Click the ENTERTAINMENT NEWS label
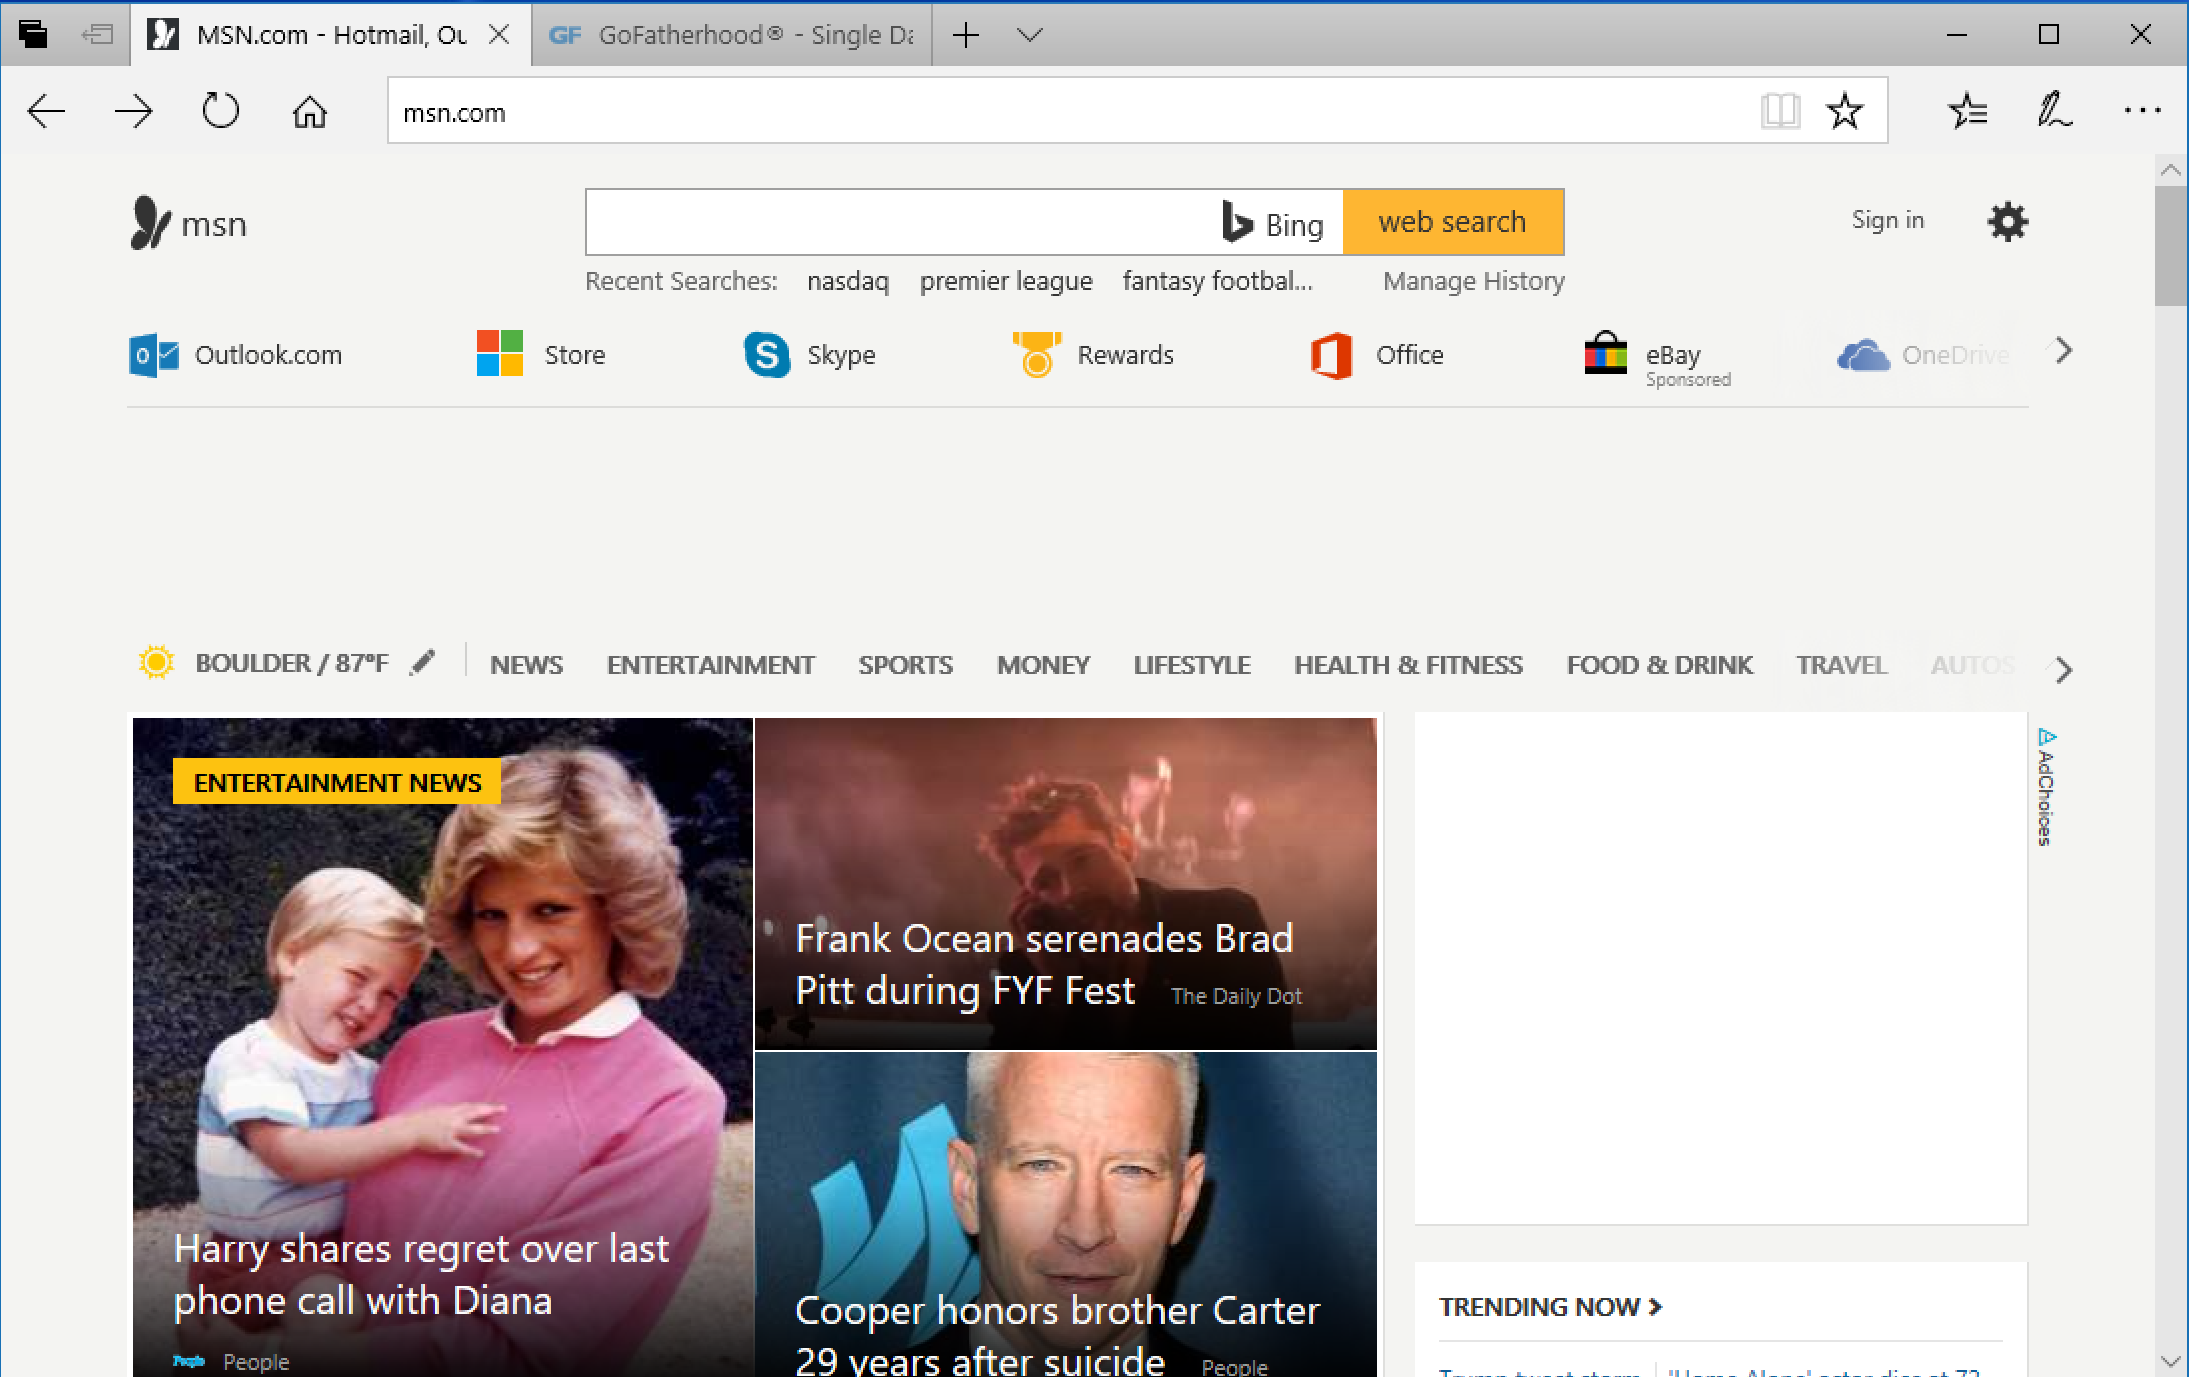 coord(337,782)
